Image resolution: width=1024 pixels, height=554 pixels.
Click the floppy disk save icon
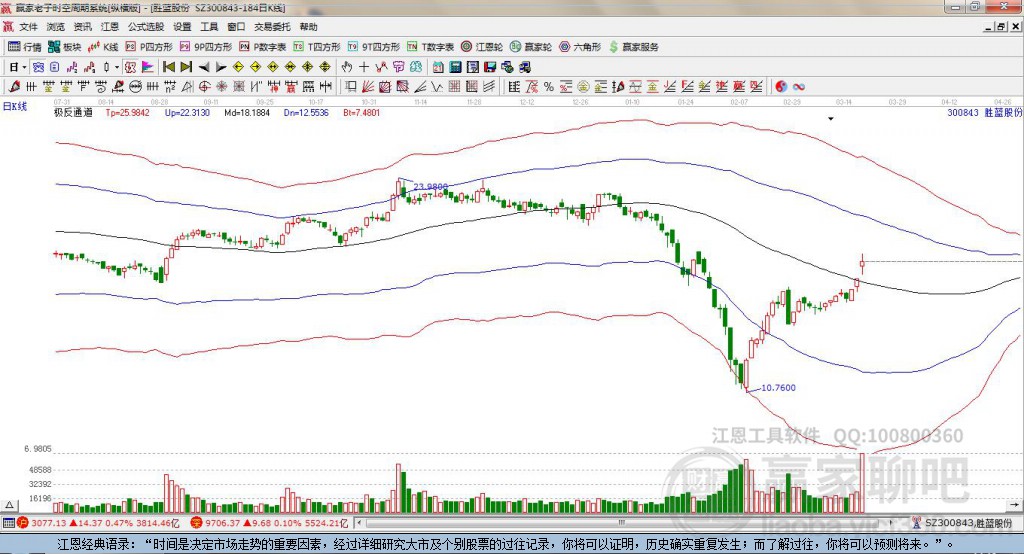coord(490,67)
